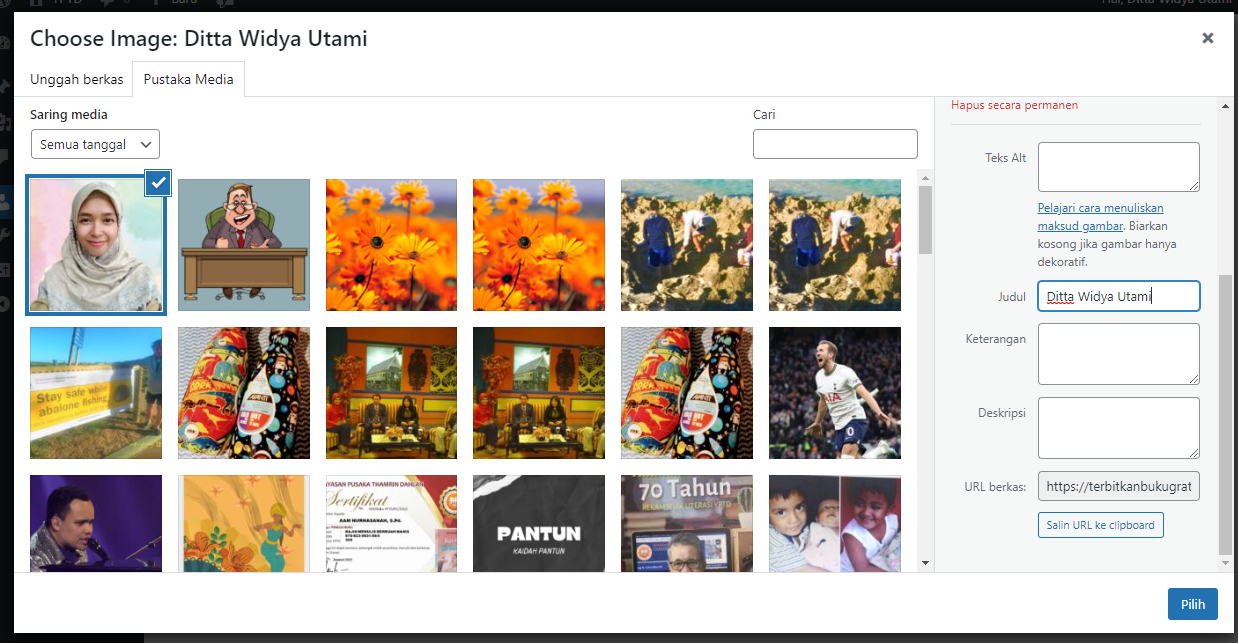Viewport: 1238px width, 643px height.
Task: Click the Judul title field
Action: pyautogui.click(x=1118, y=296)
